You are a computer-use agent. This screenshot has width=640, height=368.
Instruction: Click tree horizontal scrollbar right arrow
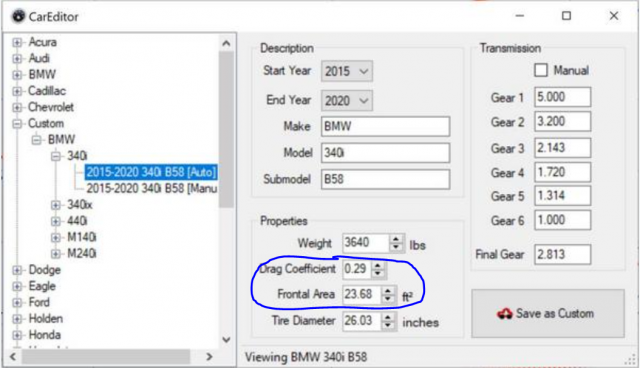coord(209,357)
